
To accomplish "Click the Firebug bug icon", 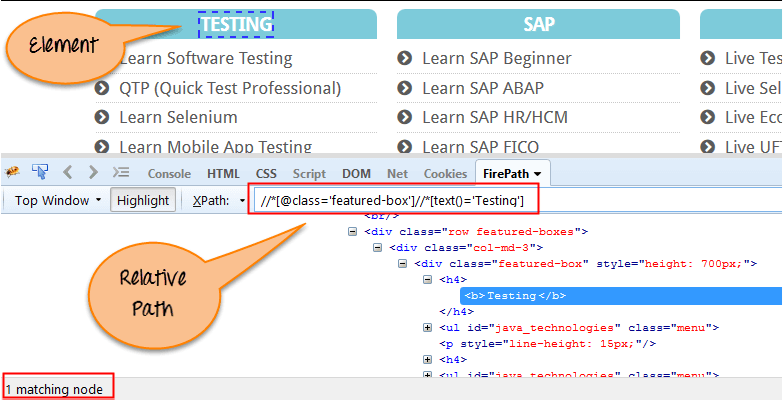I will [13, 172].
